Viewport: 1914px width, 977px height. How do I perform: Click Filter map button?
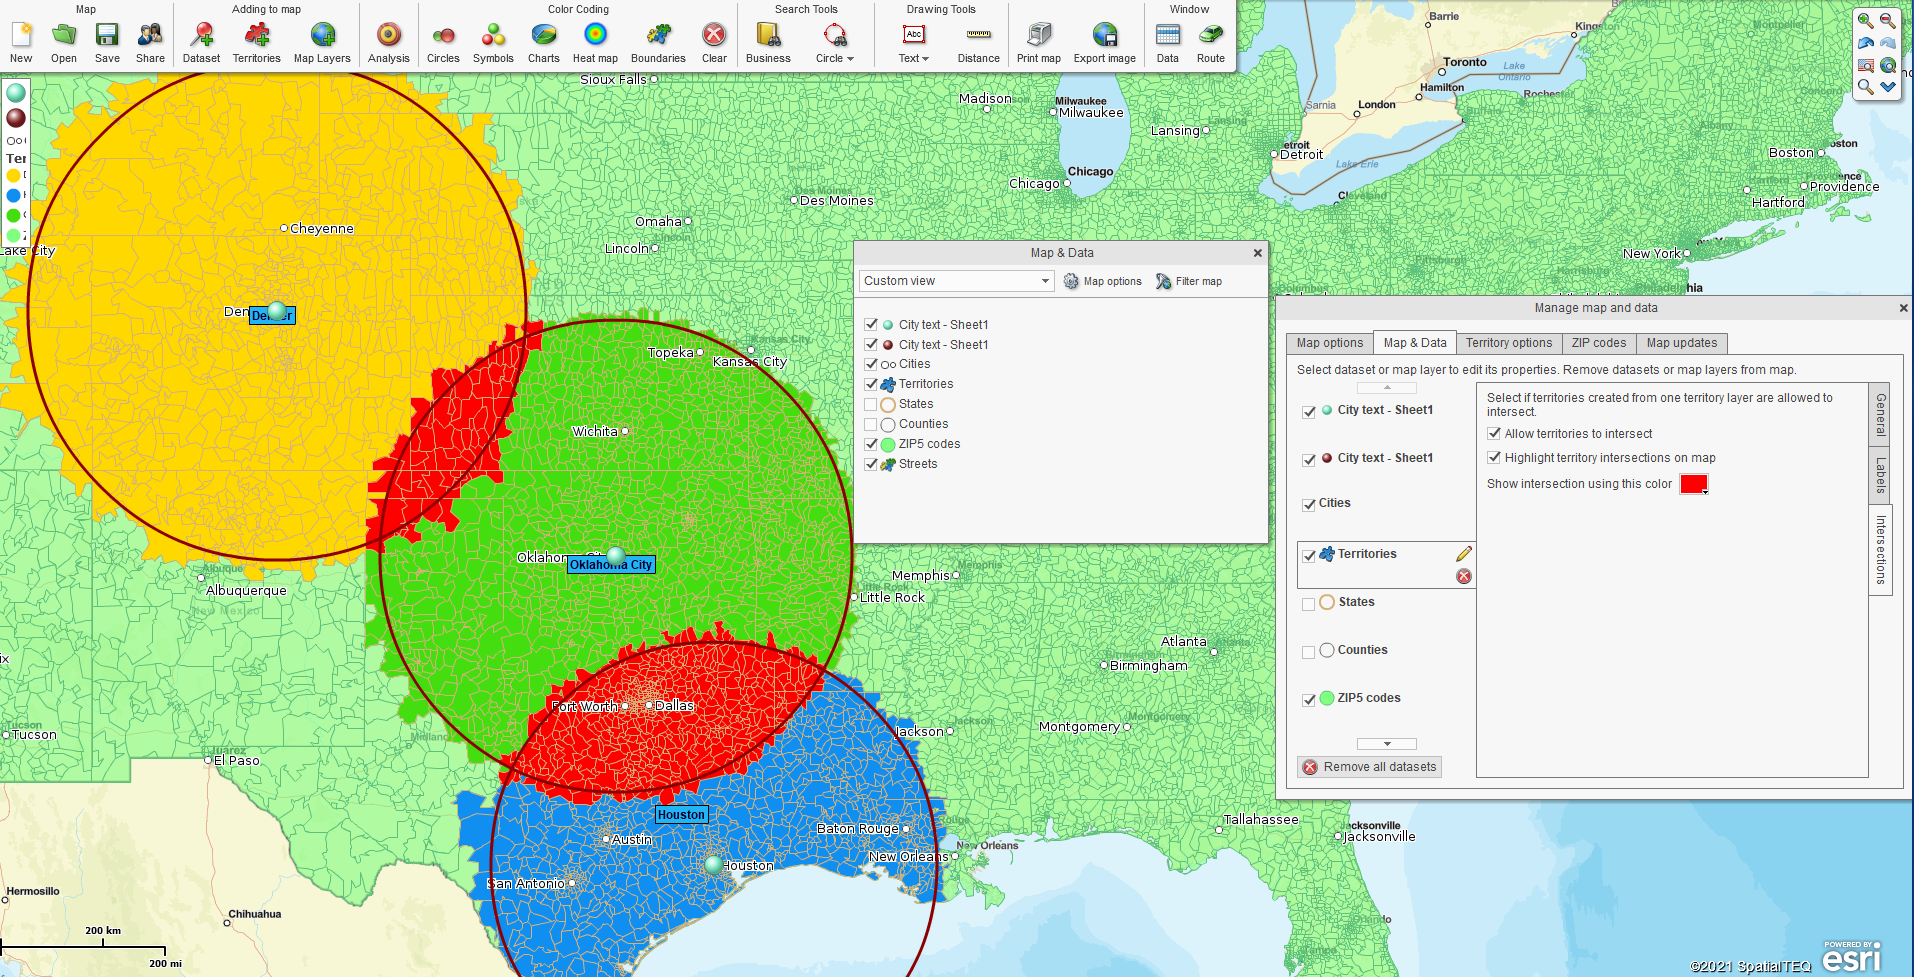[1189, 281]
